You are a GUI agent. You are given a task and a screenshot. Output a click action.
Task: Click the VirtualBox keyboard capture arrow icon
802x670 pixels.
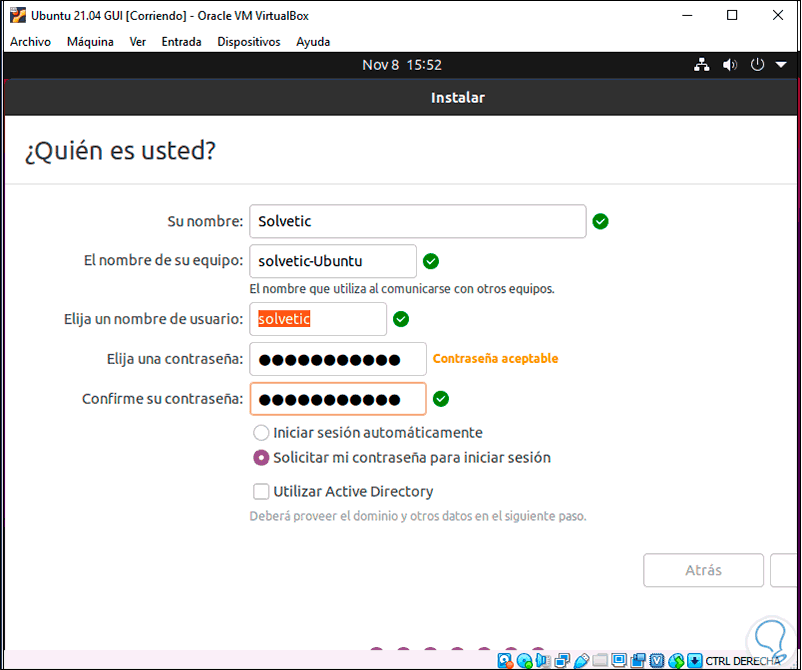695,661
